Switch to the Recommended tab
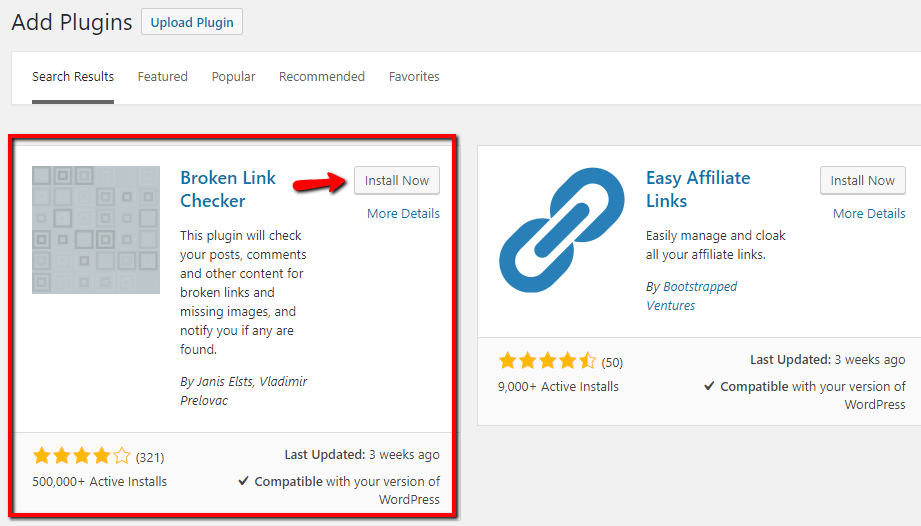 tap(322, 76)
